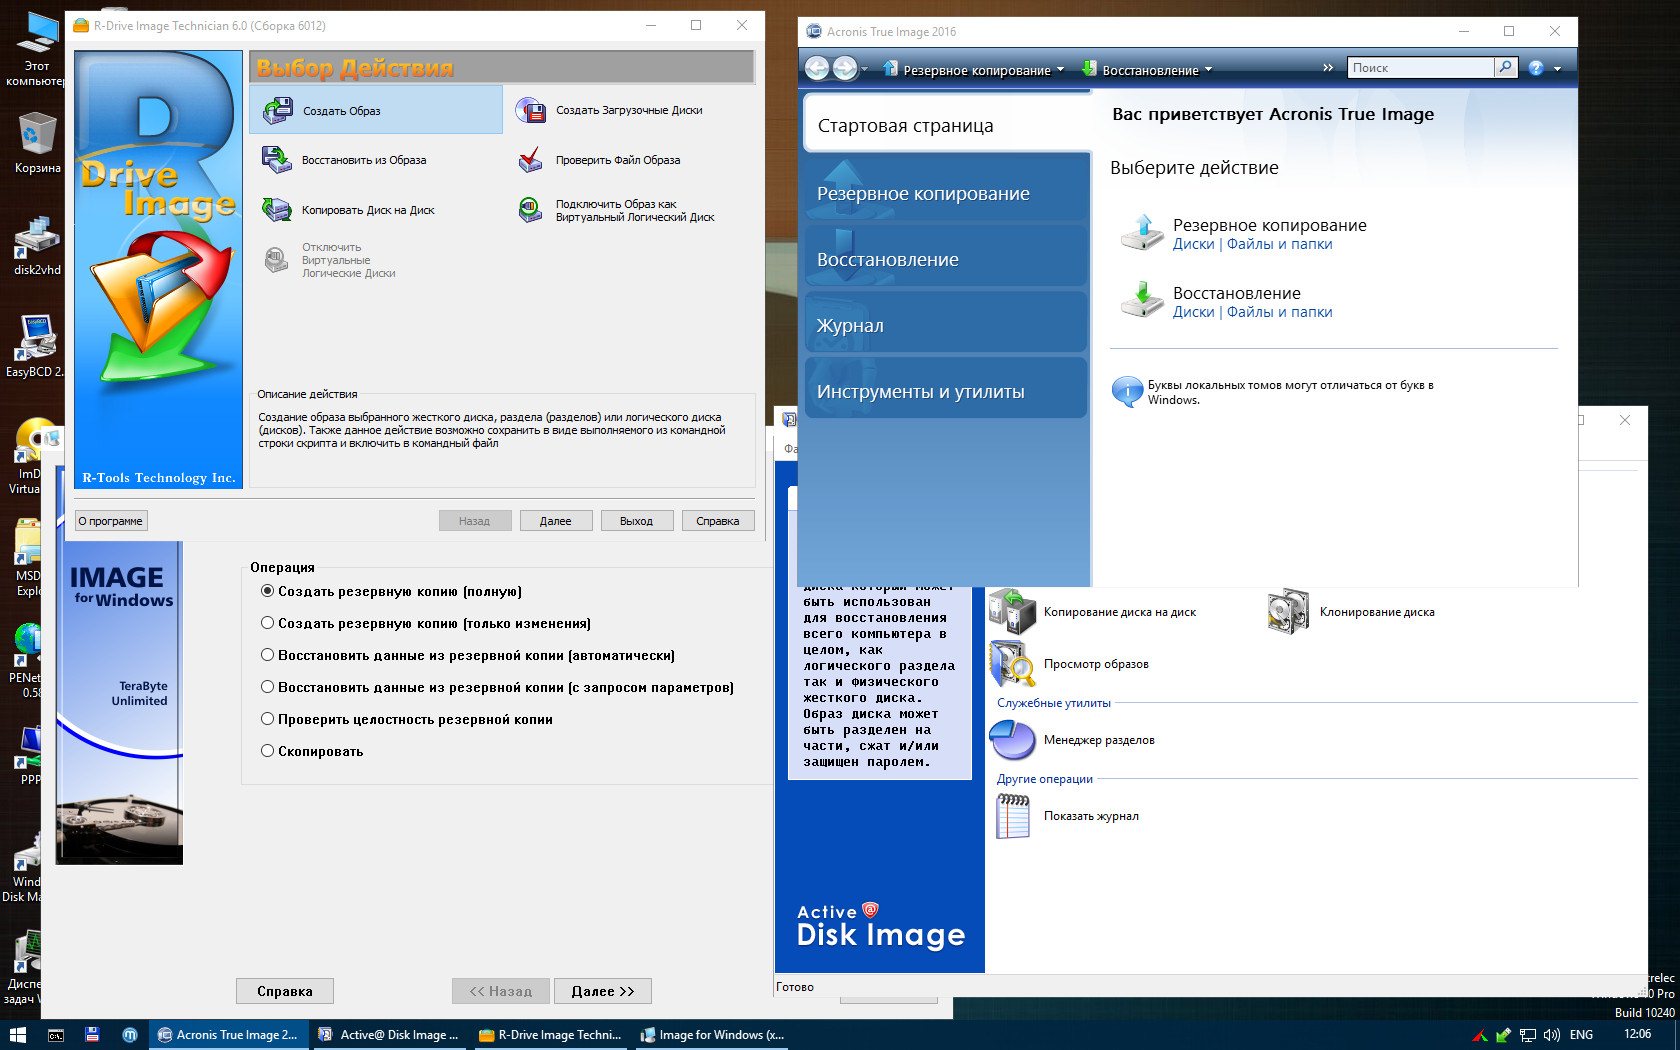Click Disk Cloning icon in Active Disk Image
The width and height of the screenshot is (1680, 1050).
[1288, 612]
